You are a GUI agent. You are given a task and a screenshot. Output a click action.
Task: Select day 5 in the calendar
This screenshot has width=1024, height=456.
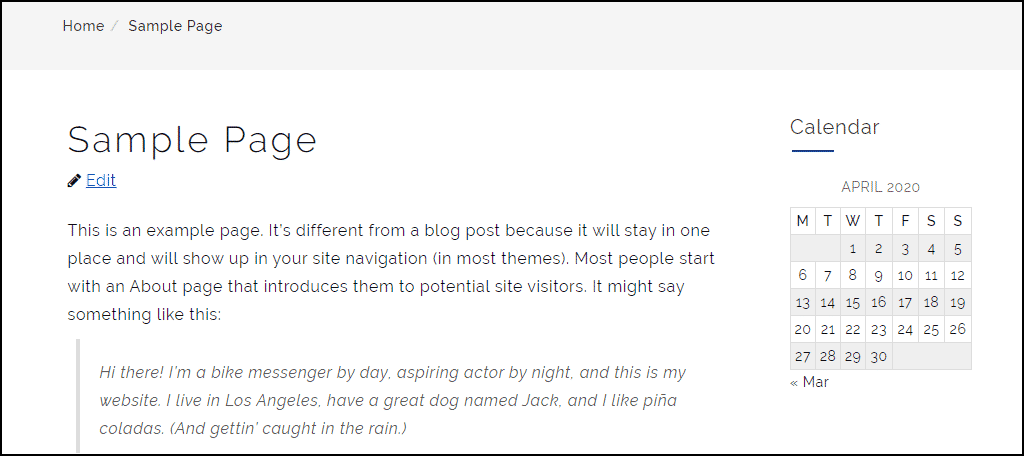click(958, 248)
